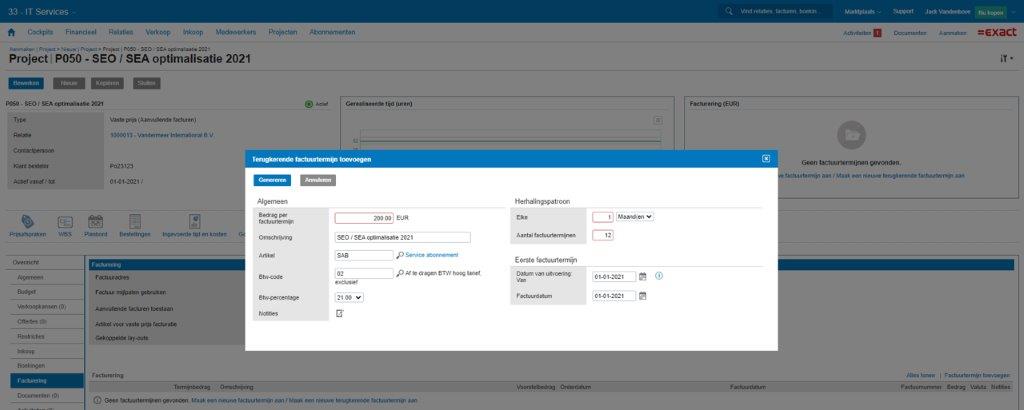
Task: Click the Aantal factuurtermijnen field
Action: click(x=602, y=236)
